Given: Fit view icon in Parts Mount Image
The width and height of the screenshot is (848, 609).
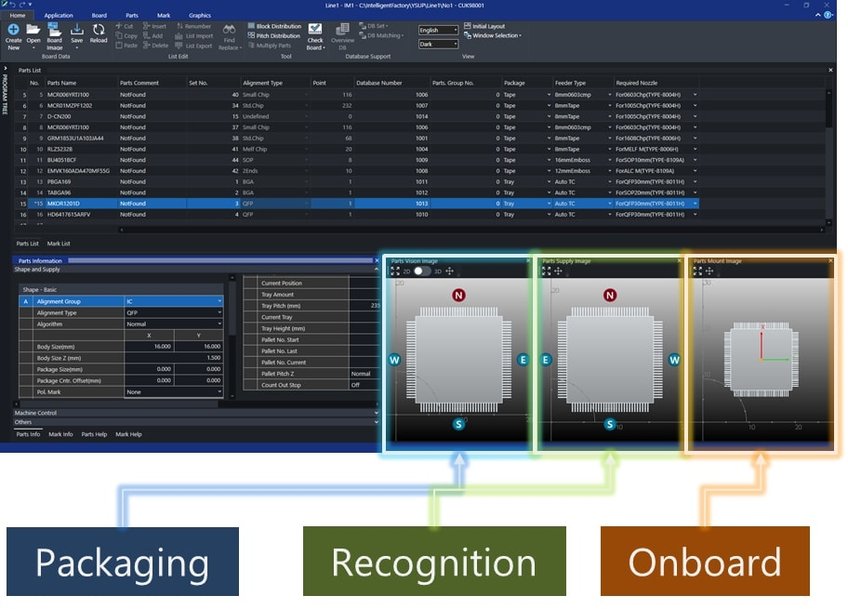Looking at the screenshot, I should pos(698,271).
